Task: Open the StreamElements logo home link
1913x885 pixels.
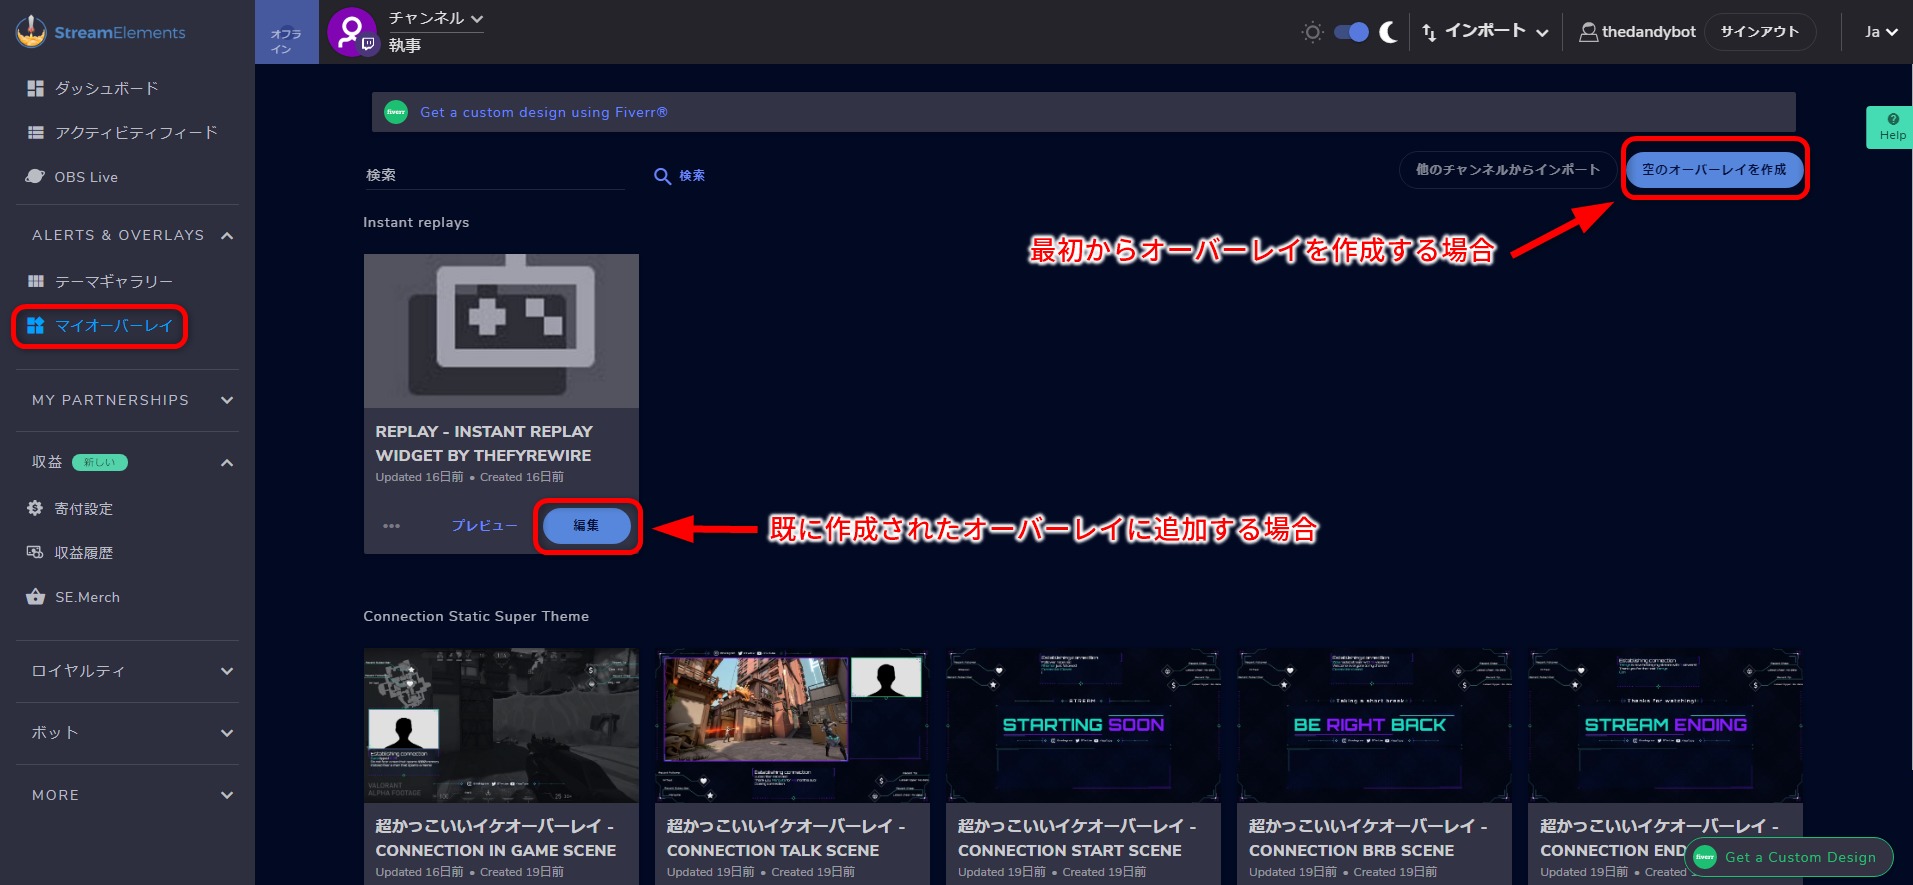Action: pyautogui.click(x=101, y=32)
